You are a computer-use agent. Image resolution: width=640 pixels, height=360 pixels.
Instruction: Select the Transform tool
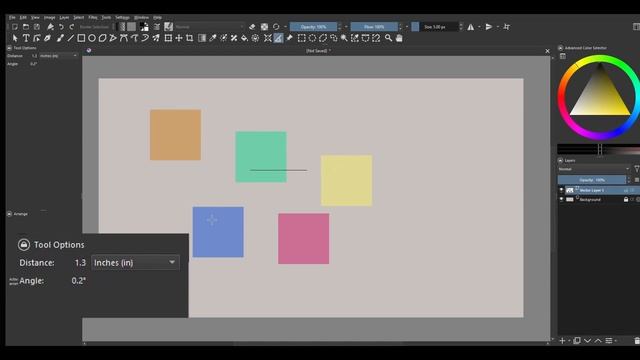(x=168, y=38)
